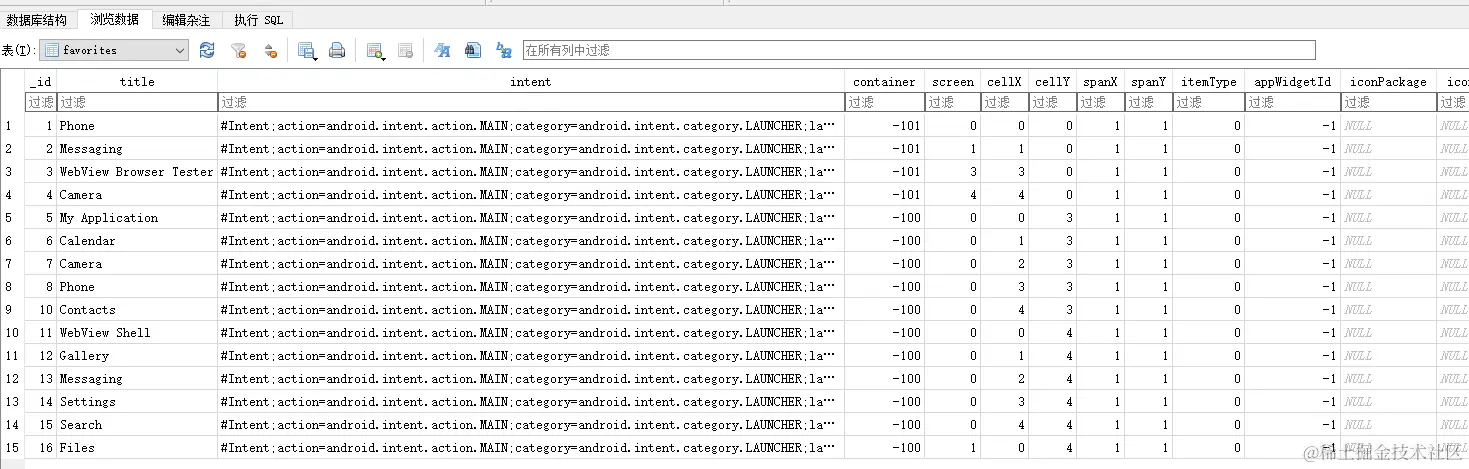This screenshot has width=1469, height=469.
Task: Click the title column filter box
Action: point(137,102)
